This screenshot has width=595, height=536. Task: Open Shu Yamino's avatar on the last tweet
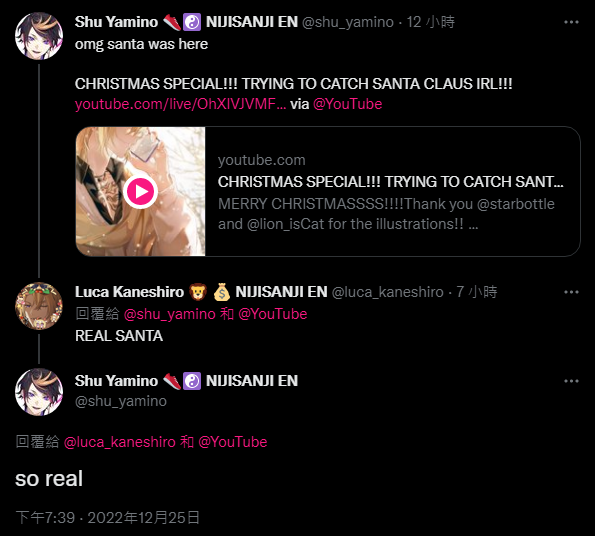(39, 392)
